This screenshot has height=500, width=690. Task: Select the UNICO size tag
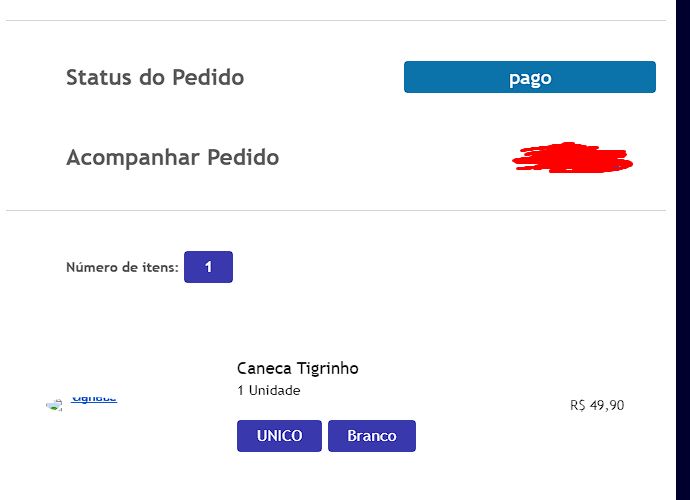[x=279, y=436]
